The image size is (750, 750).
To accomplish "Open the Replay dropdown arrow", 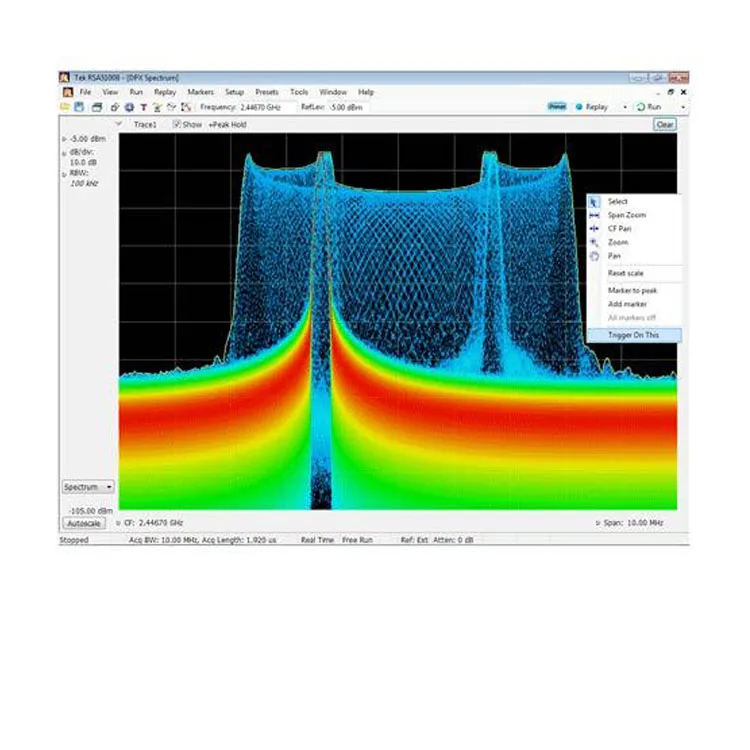I will click(x=625, y=107).
